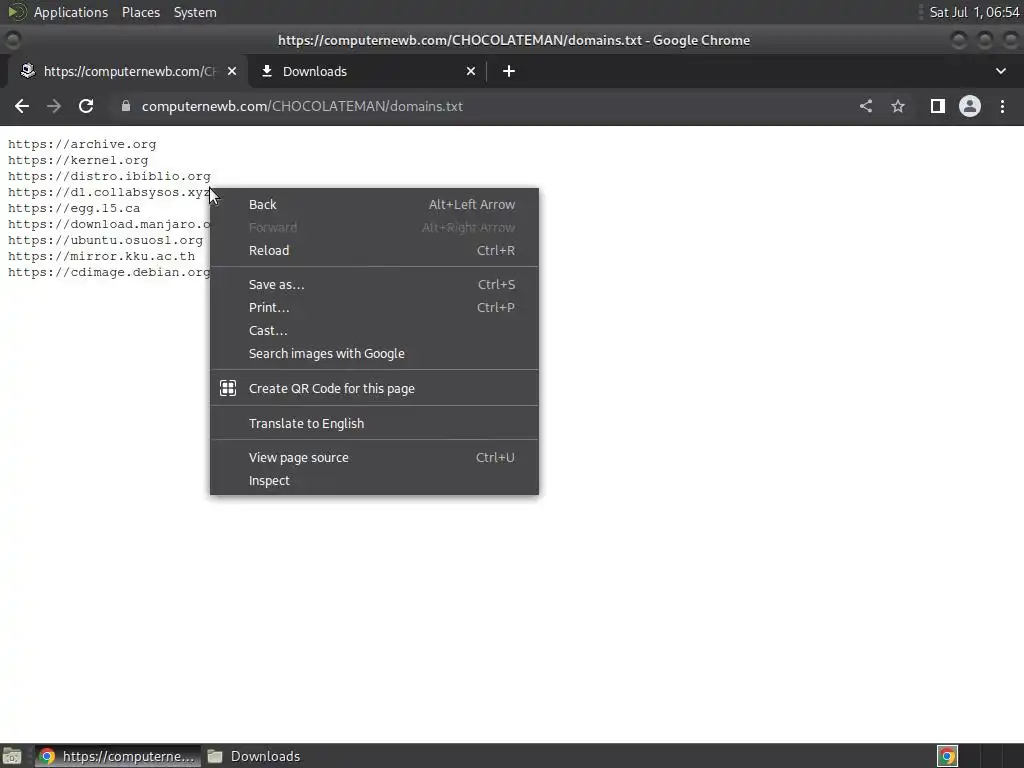
Task: Select Cast... in context menu
Action: pyautogui.click(x=374, y=330)
